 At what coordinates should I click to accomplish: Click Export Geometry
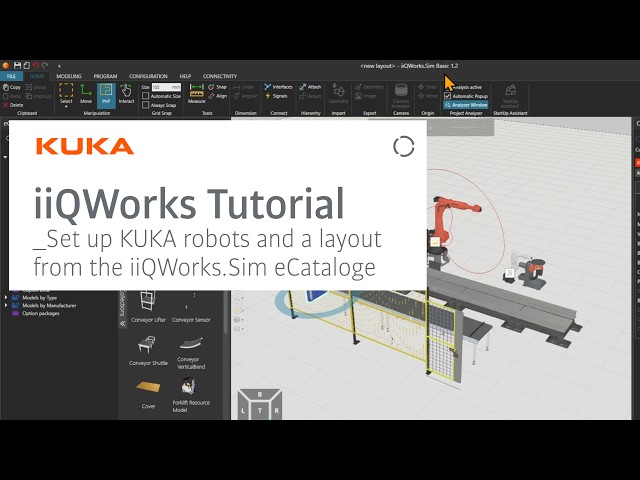pyautogui.click(x=369, y=87)
